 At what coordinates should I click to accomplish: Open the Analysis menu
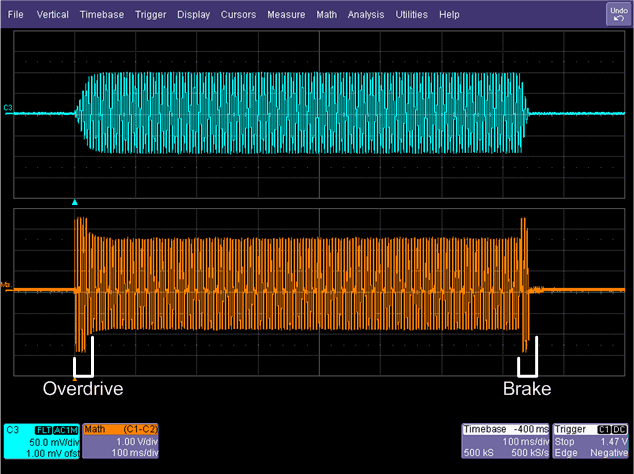pos(366,15)
